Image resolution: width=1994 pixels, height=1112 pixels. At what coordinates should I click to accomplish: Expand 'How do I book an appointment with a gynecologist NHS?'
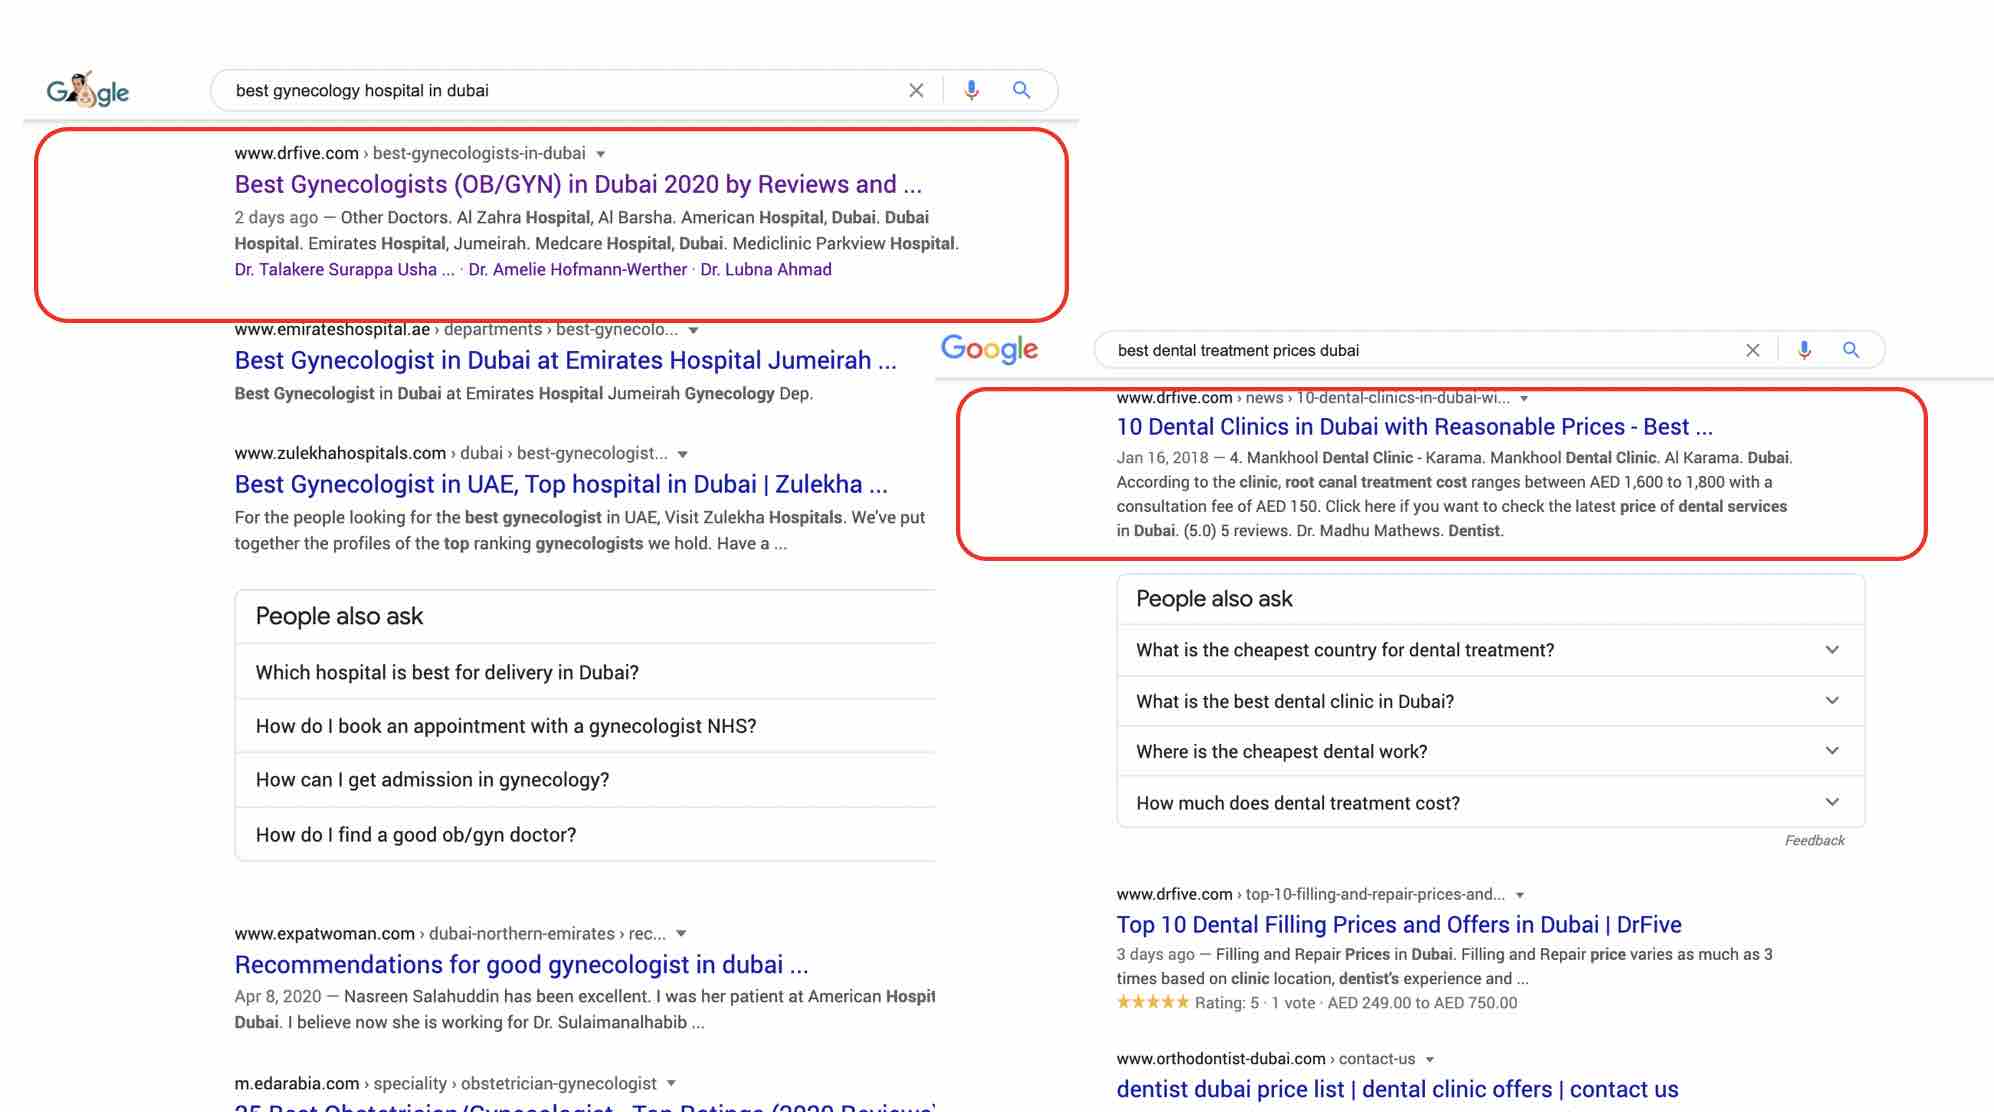[585, 726]
